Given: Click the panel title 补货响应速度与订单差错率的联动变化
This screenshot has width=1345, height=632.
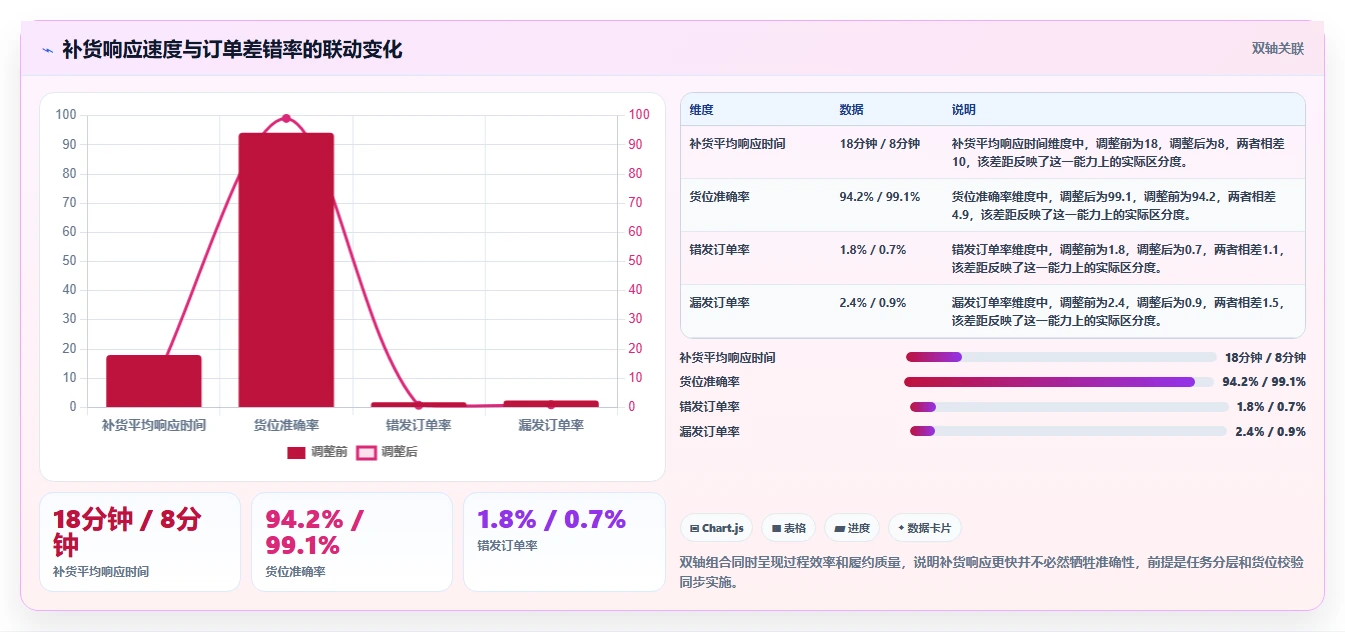Looking at the screenshot, I should tap(232, 49).
